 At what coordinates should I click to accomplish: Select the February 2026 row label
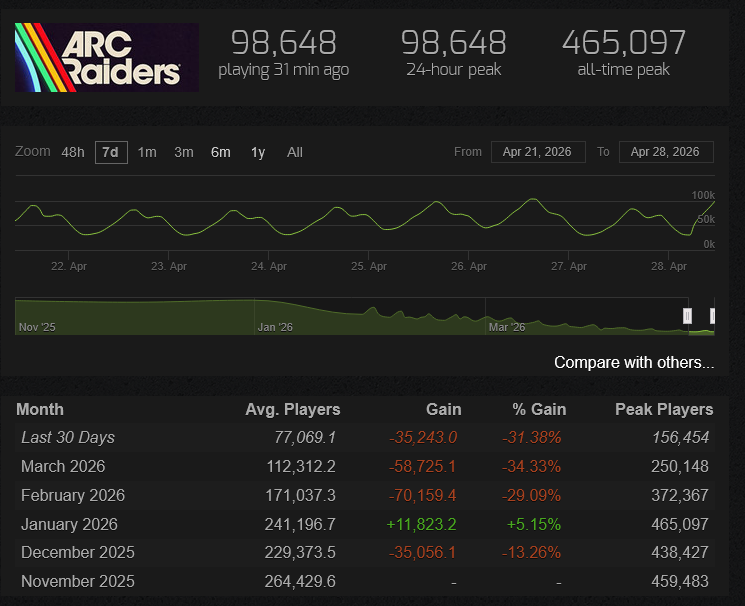click(x=73, y=495)
